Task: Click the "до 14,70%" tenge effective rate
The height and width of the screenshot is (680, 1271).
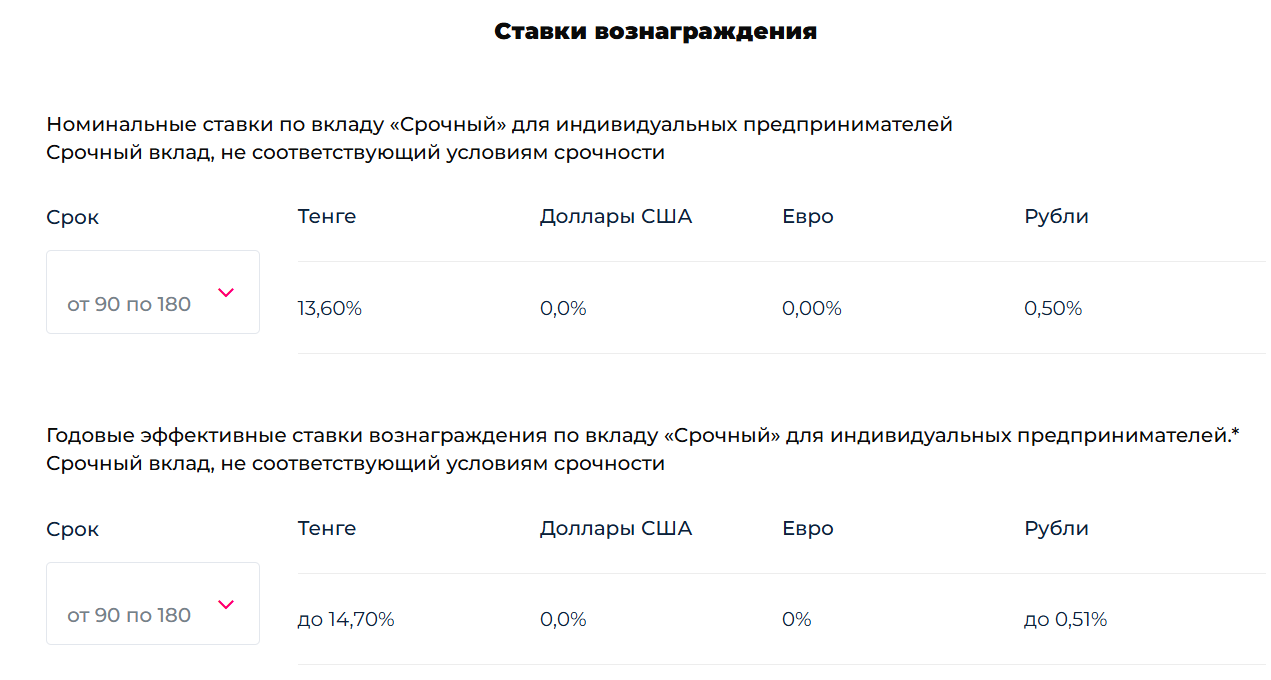Action: point(346,620)
